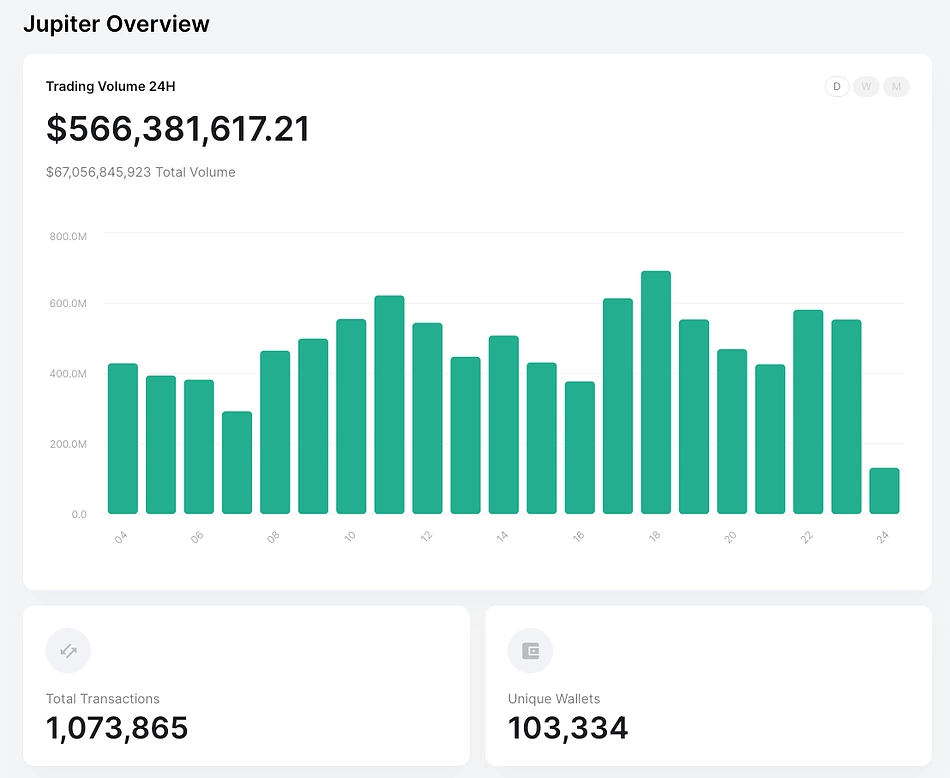The height and width of the screenshot is (778, 950).
Task: Select the volume bar for day 16
Action: coord(580,448)
